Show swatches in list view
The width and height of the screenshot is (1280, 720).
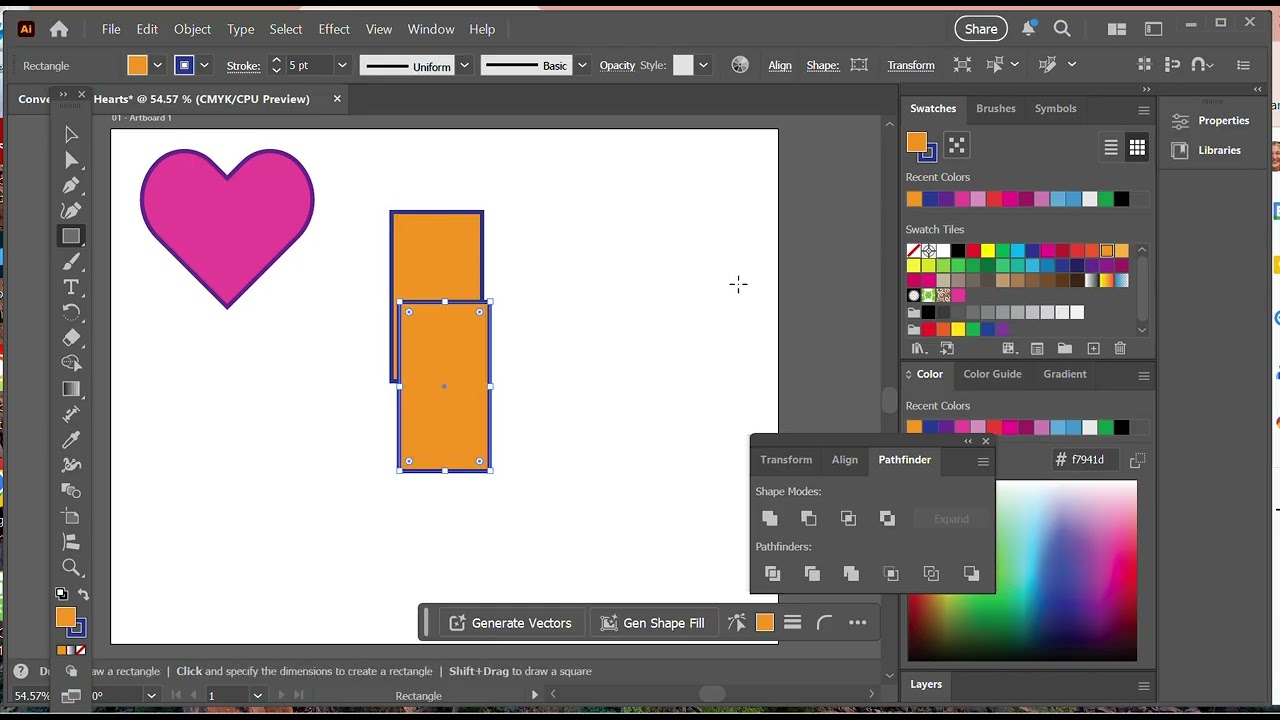click(1111, 147)
